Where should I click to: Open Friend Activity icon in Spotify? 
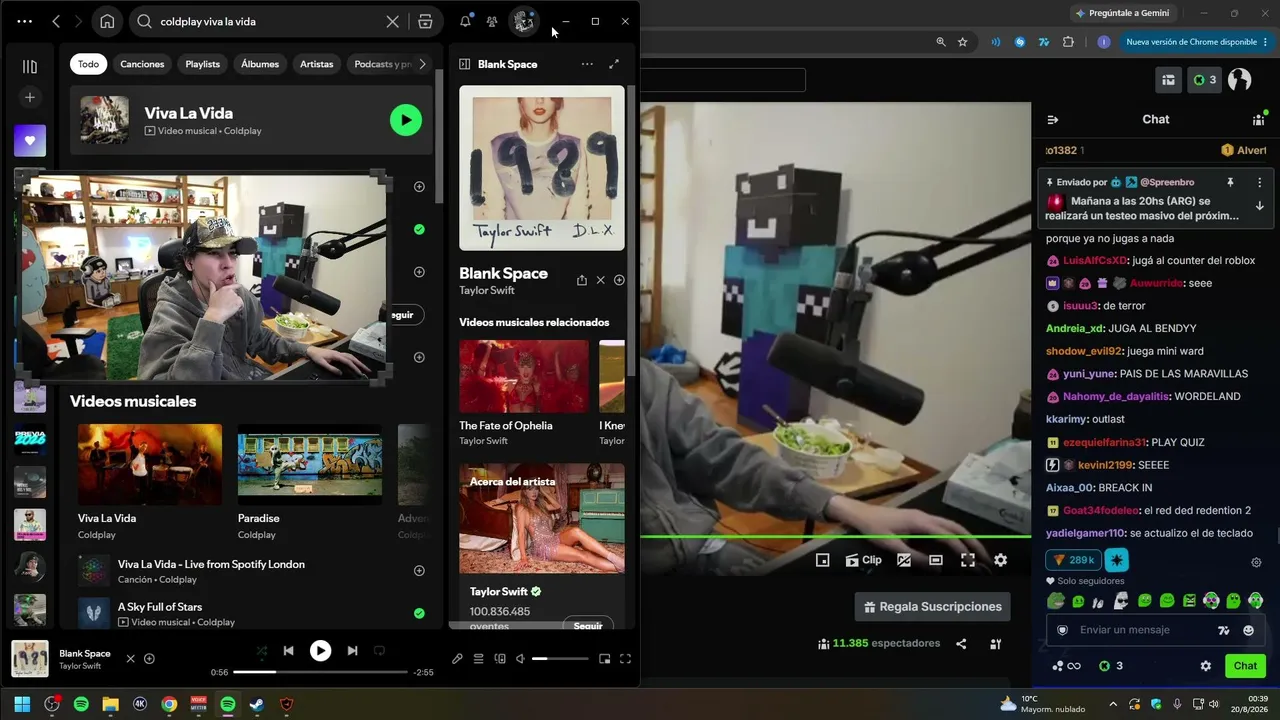coord(492,21)
